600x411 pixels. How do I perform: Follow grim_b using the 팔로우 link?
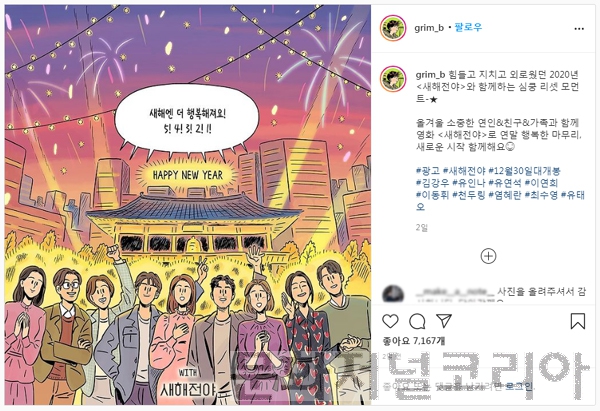coord(468,28)
